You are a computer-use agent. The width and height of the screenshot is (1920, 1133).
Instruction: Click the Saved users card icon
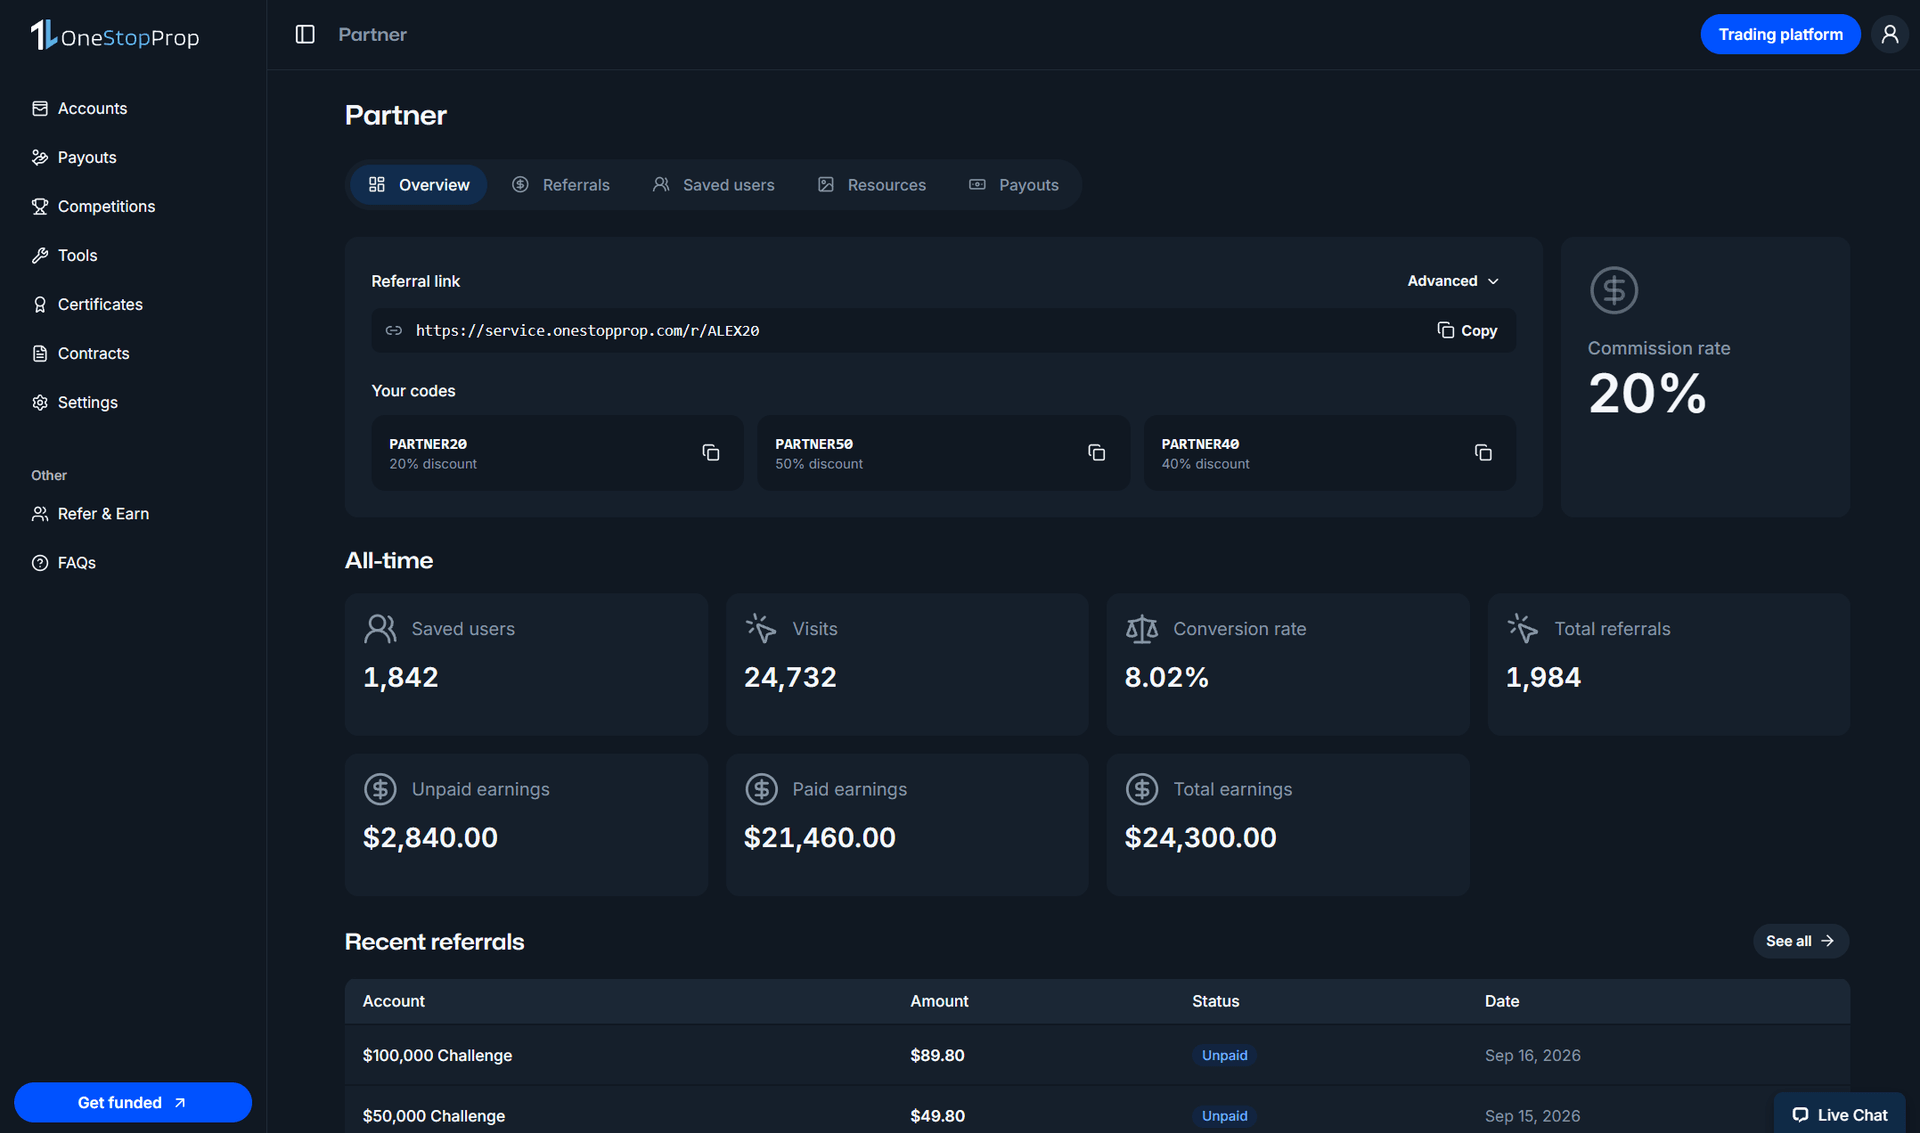pos(380,629)
